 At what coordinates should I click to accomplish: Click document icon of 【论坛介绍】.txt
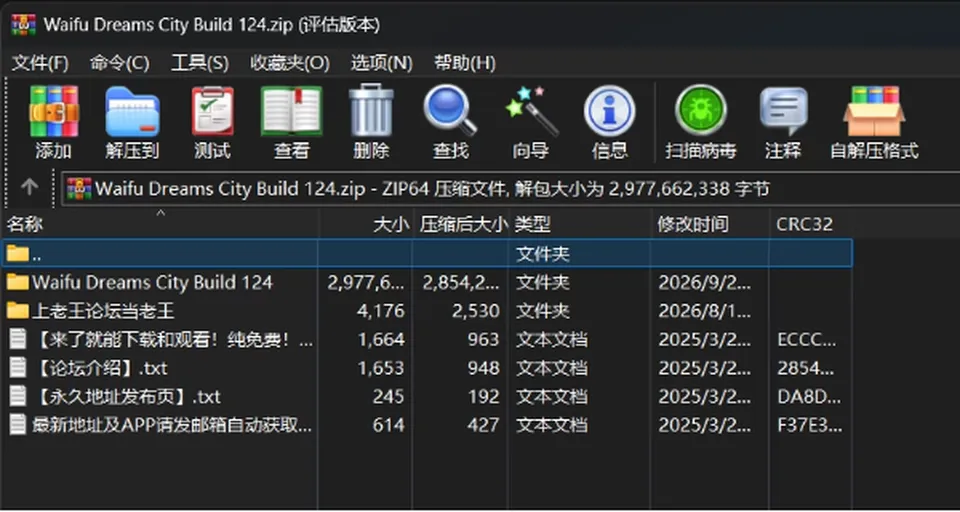click(18, 367)
